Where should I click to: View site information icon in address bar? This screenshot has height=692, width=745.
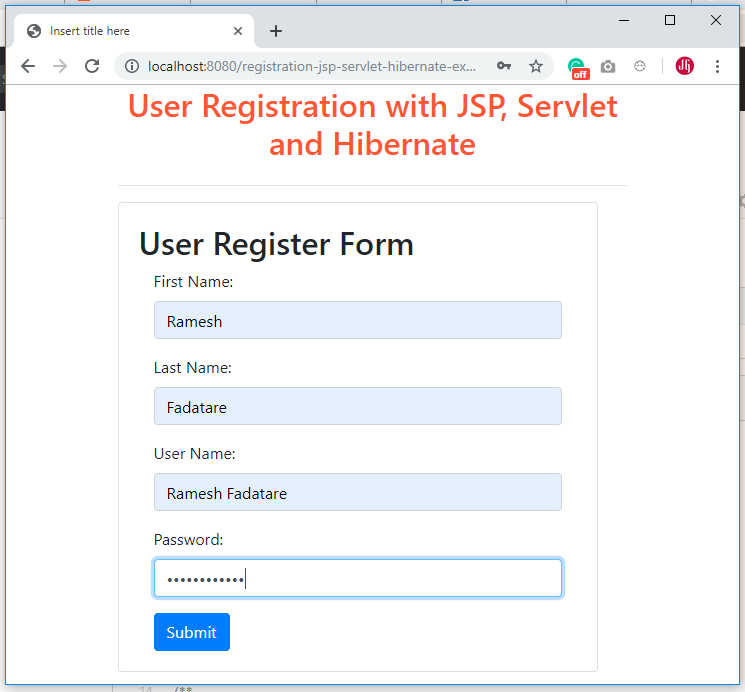coord(132,66)
